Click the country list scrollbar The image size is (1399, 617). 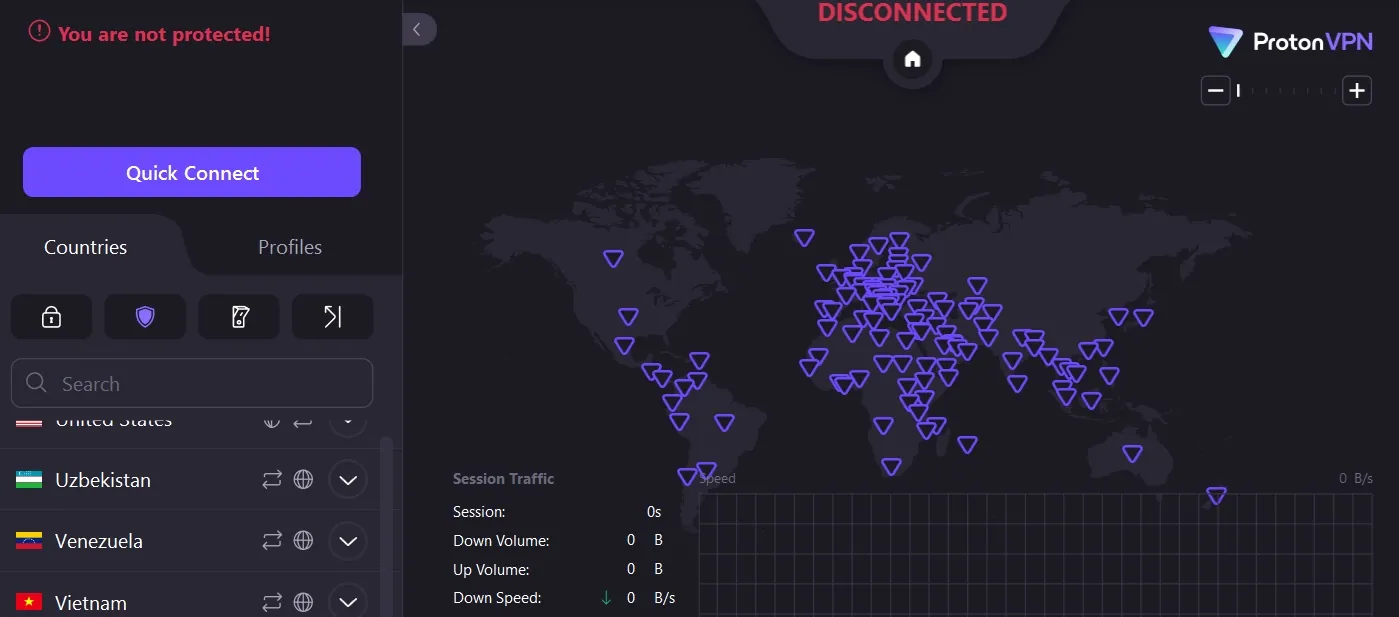387,525
